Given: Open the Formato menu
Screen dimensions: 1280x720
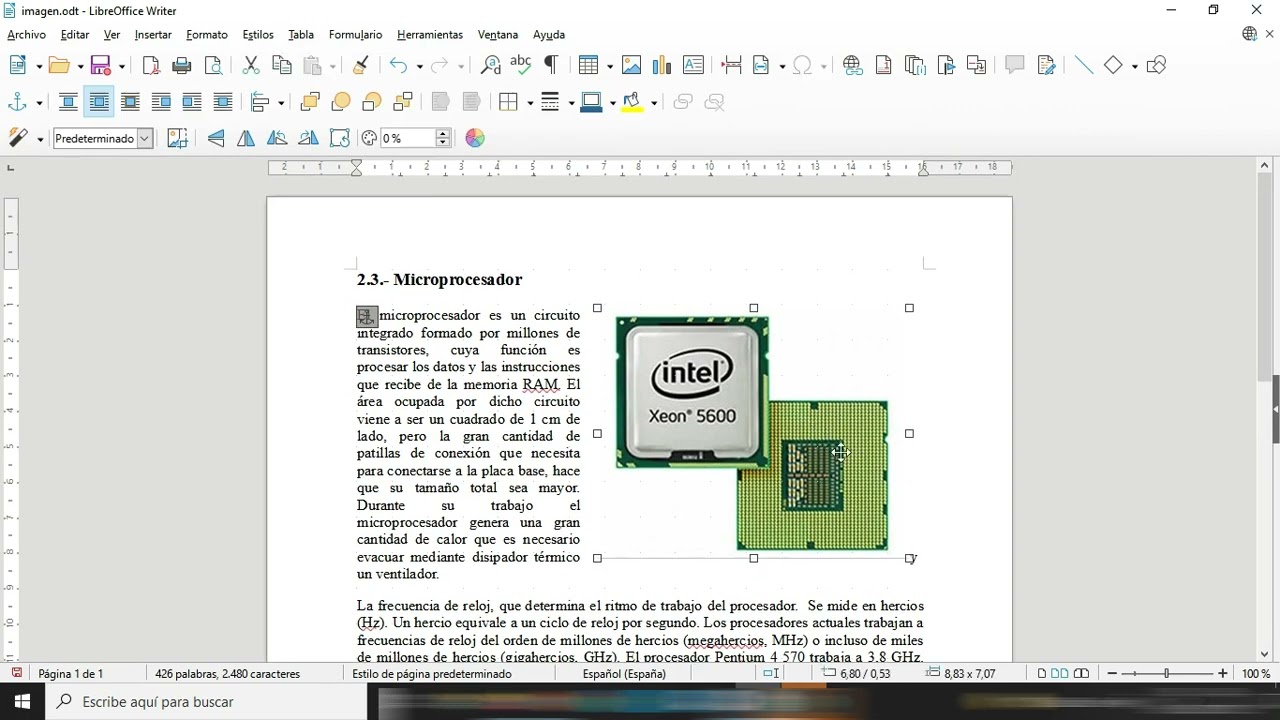Looking at the screenshot, I should pos(207,34).
